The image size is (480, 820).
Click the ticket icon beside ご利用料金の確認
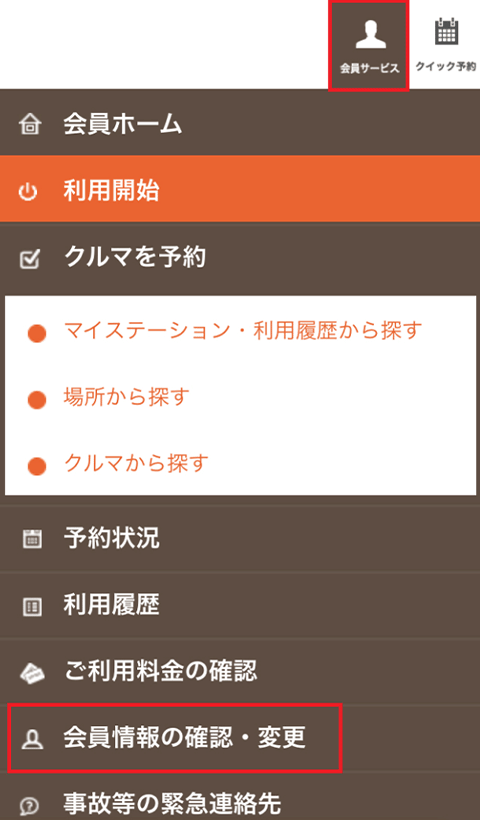point(32,674)
